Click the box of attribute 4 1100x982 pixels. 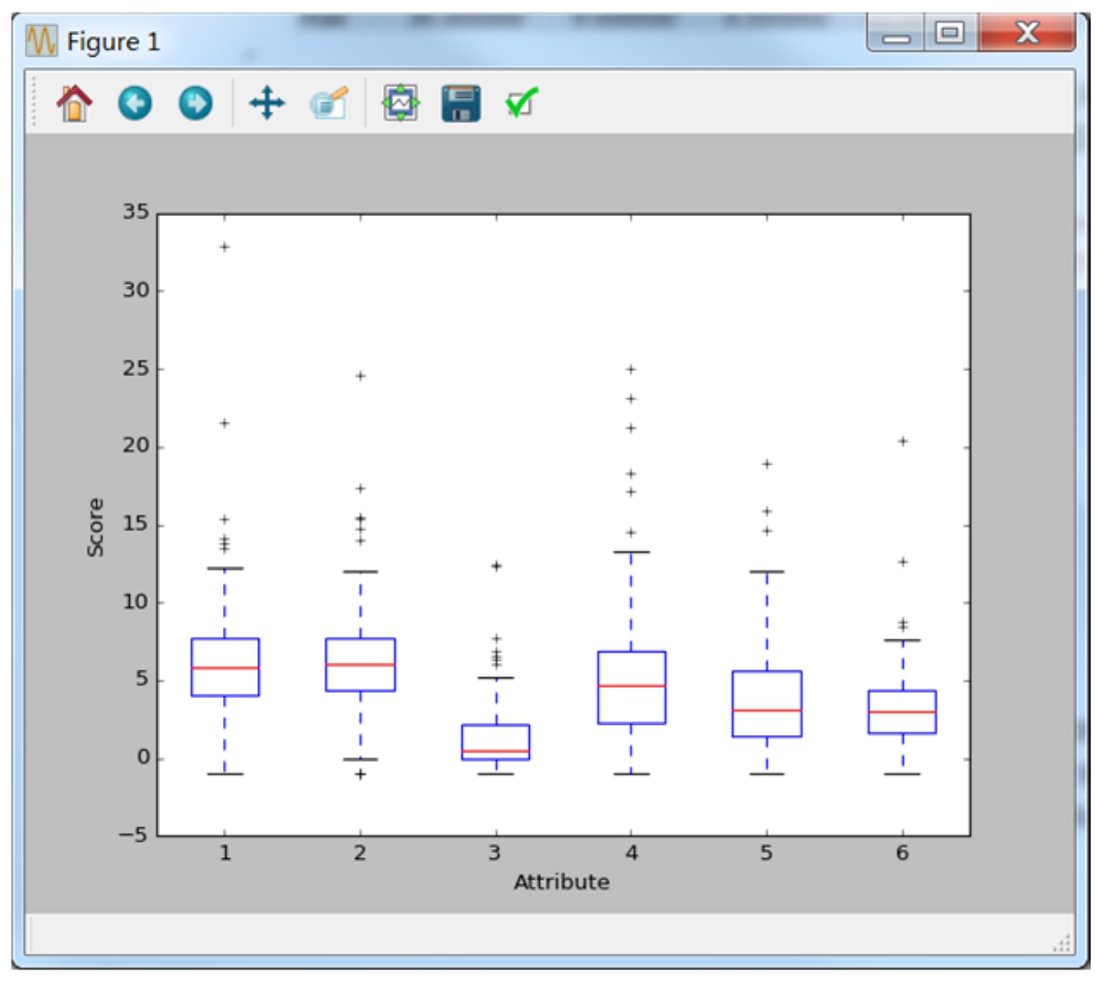coord(631,687)
